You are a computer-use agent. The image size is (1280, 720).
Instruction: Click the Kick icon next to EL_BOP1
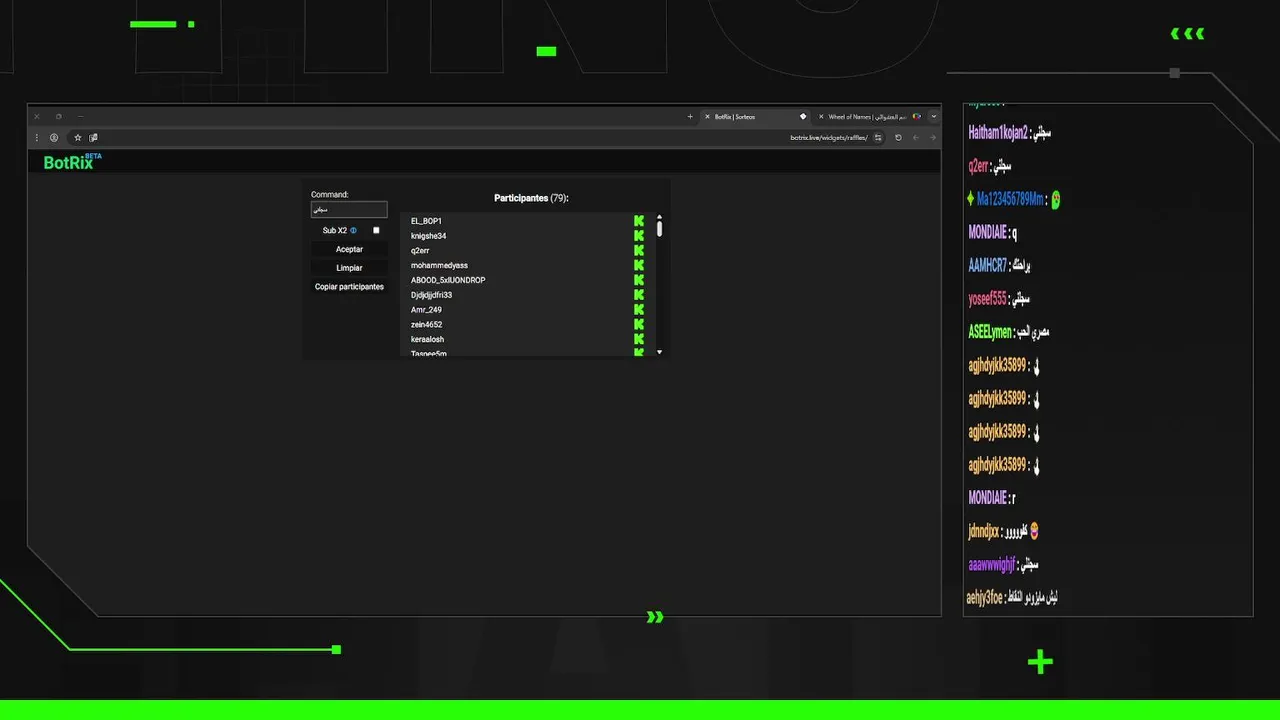(639, 221)
